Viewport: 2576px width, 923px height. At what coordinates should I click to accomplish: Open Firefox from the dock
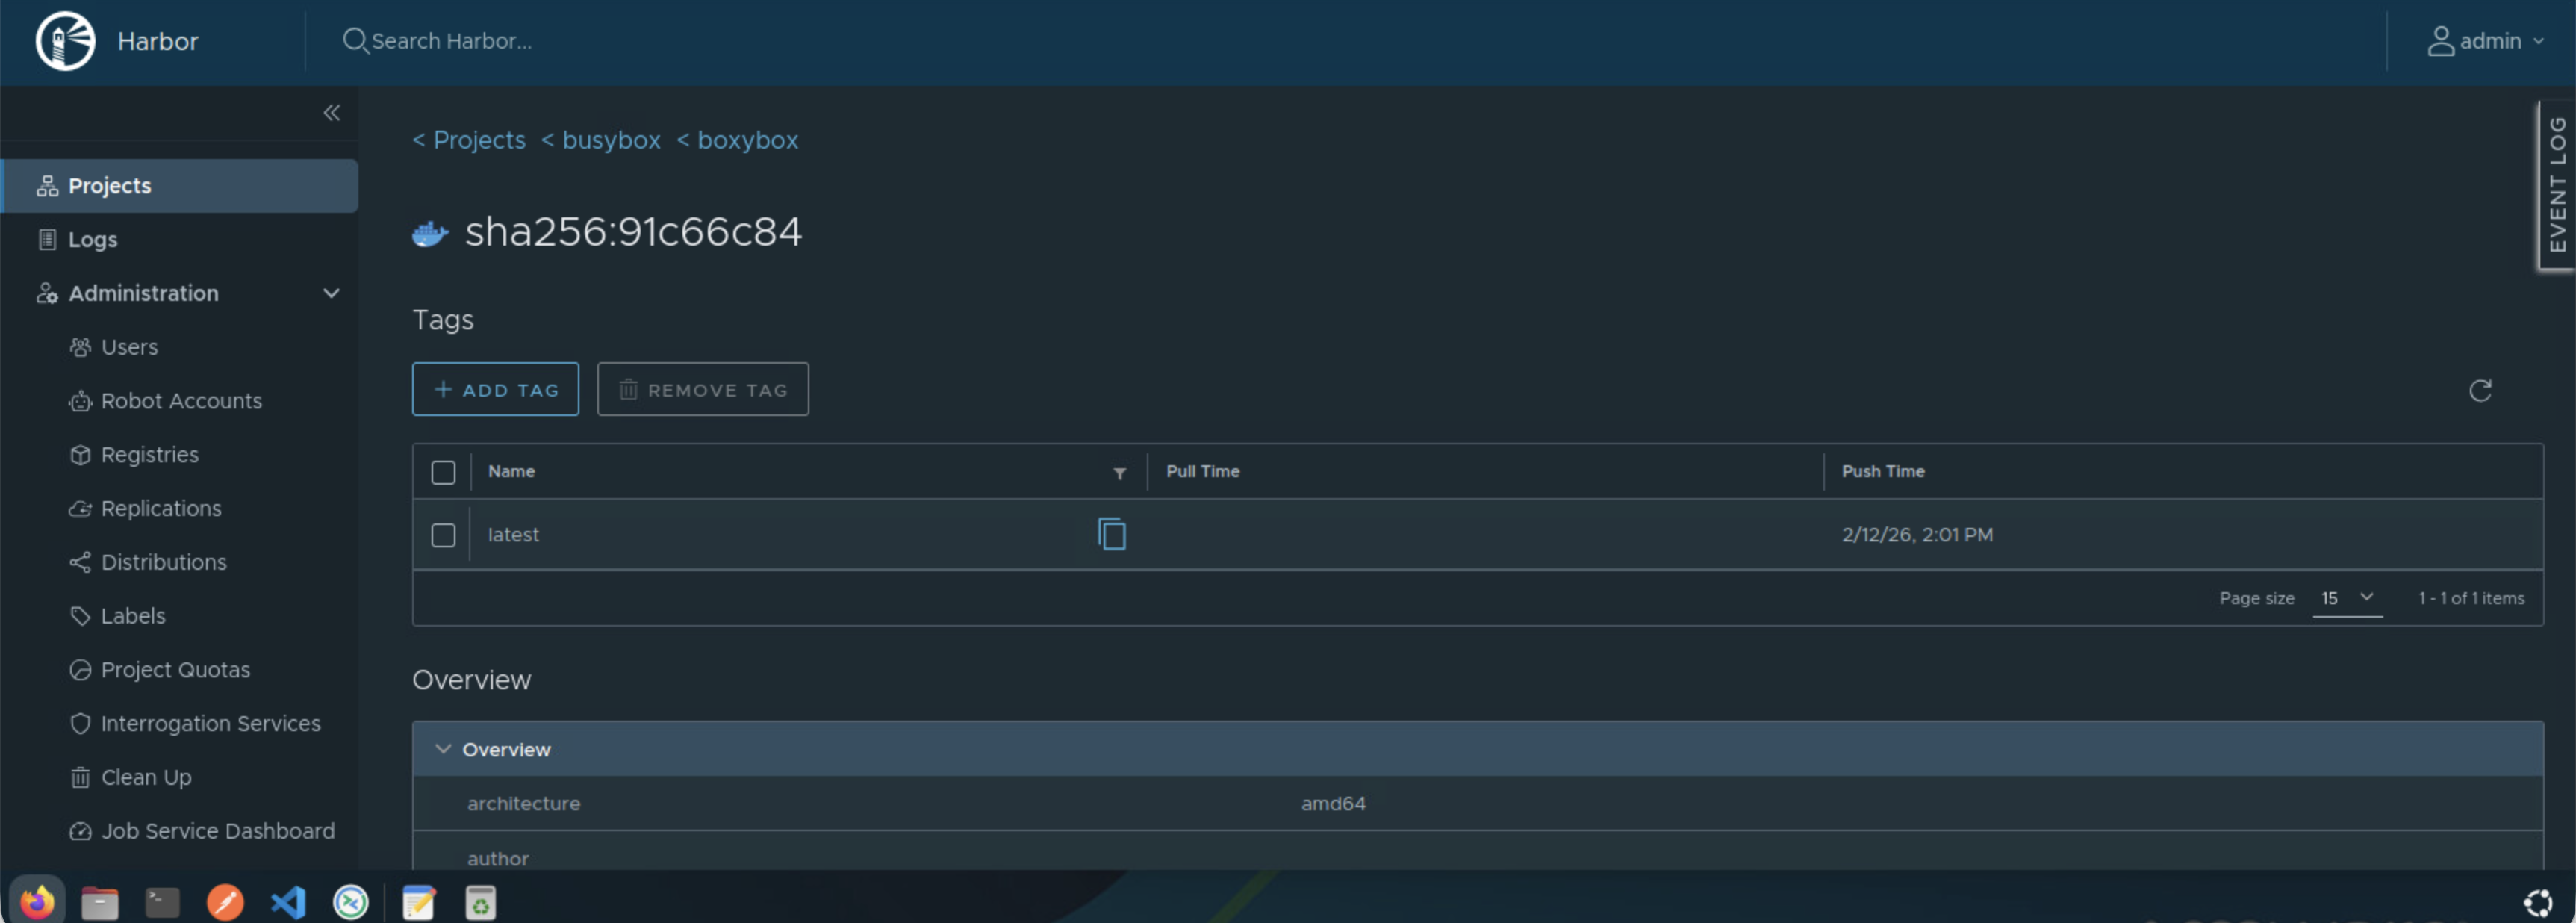(37, 902)
